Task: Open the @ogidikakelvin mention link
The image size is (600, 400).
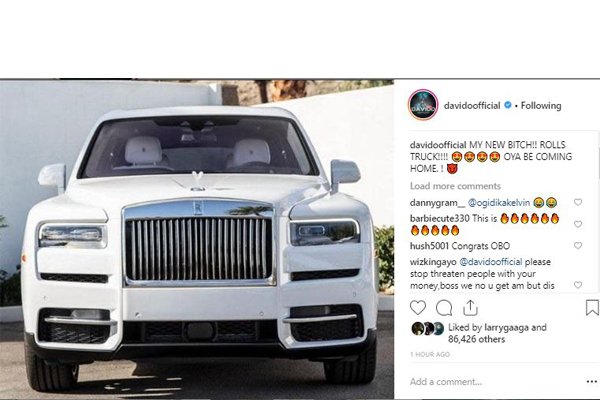Action: [x=499, y=202]
